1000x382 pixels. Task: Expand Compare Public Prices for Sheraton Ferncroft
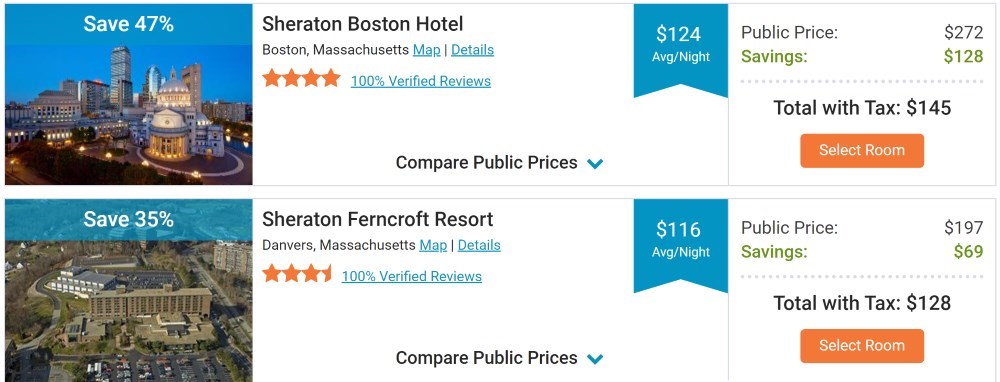point(499,358)
